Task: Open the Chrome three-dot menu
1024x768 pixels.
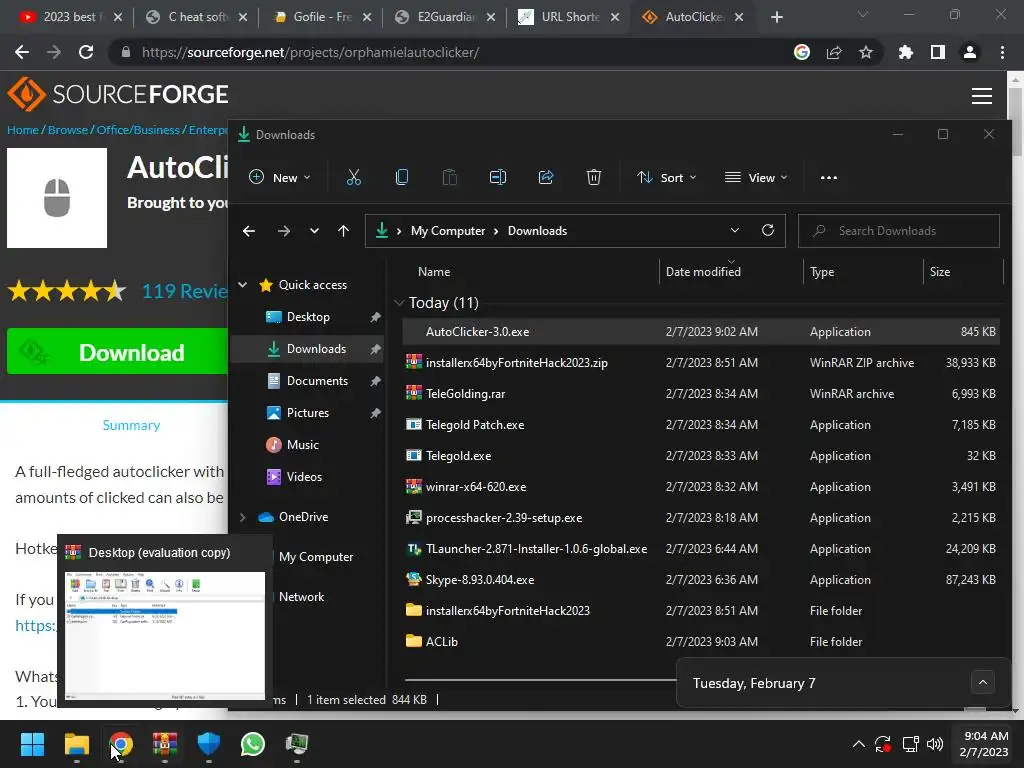Action: 1002,52
